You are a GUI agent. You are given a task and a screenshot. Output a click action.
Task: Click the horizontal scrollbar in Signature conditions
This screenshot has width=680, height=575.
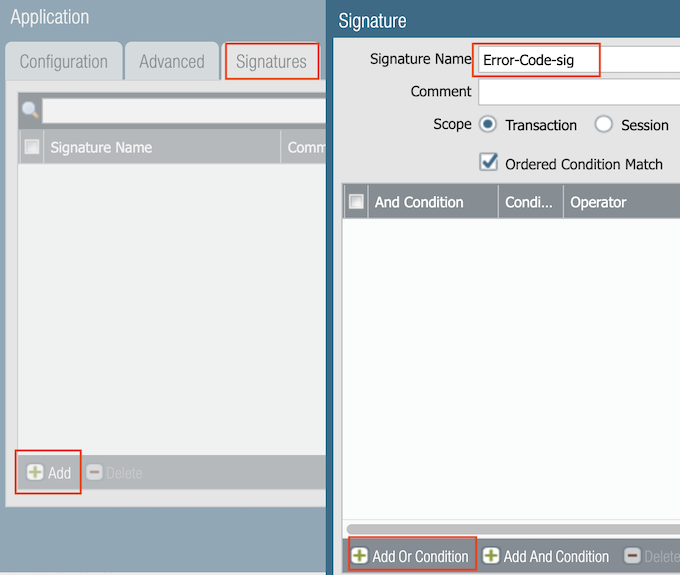tap(513, 529)
